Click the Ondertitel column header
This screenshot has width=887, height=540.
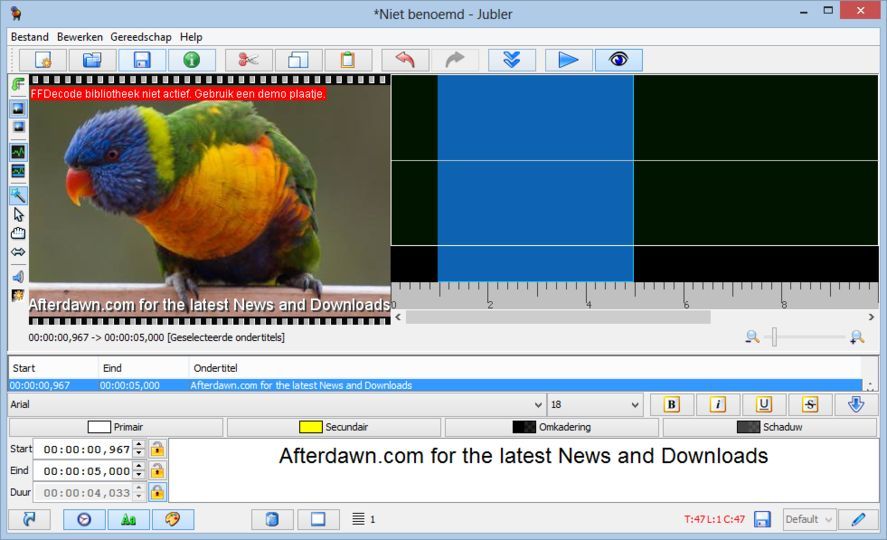(x=525, y=368)
